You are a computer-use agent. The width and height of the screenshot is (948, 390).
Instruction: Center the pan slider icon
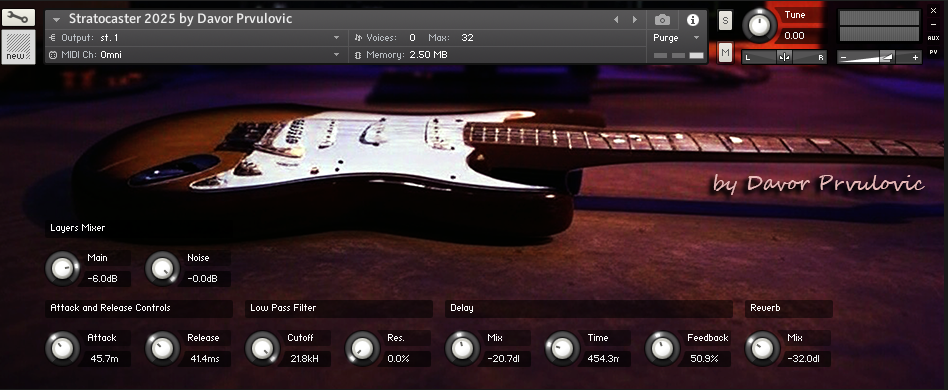[x=784, y=57]
